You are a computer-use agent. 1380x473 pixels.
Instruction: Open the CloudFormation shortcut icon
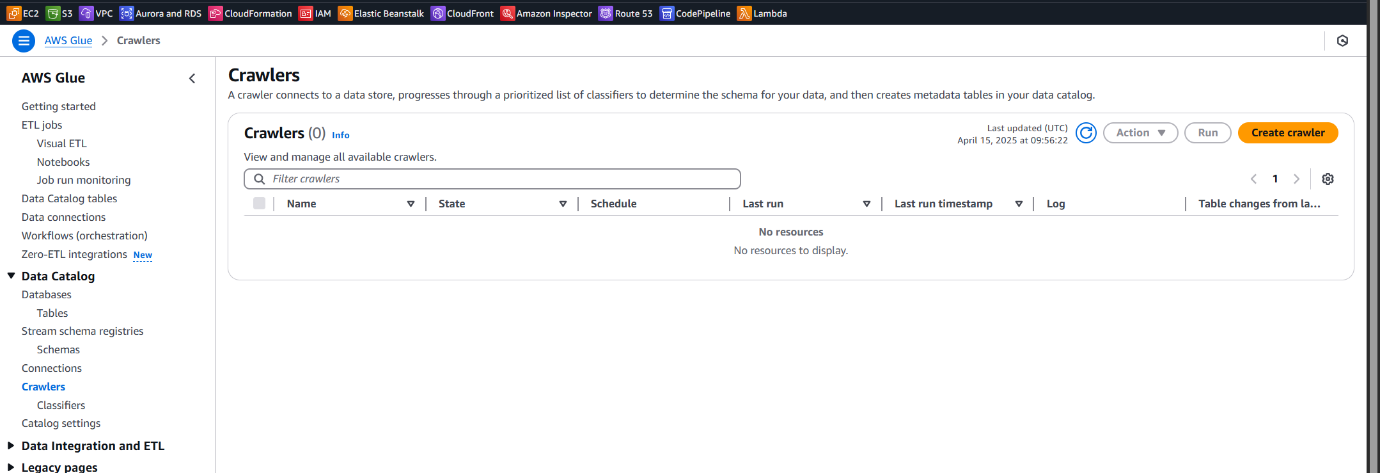pyautogui.click(x=215, y=14)
